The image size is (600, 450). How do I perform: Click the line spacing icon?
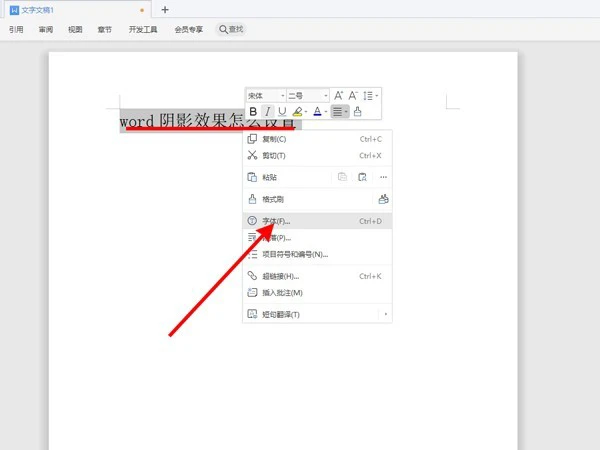[367, 95]
